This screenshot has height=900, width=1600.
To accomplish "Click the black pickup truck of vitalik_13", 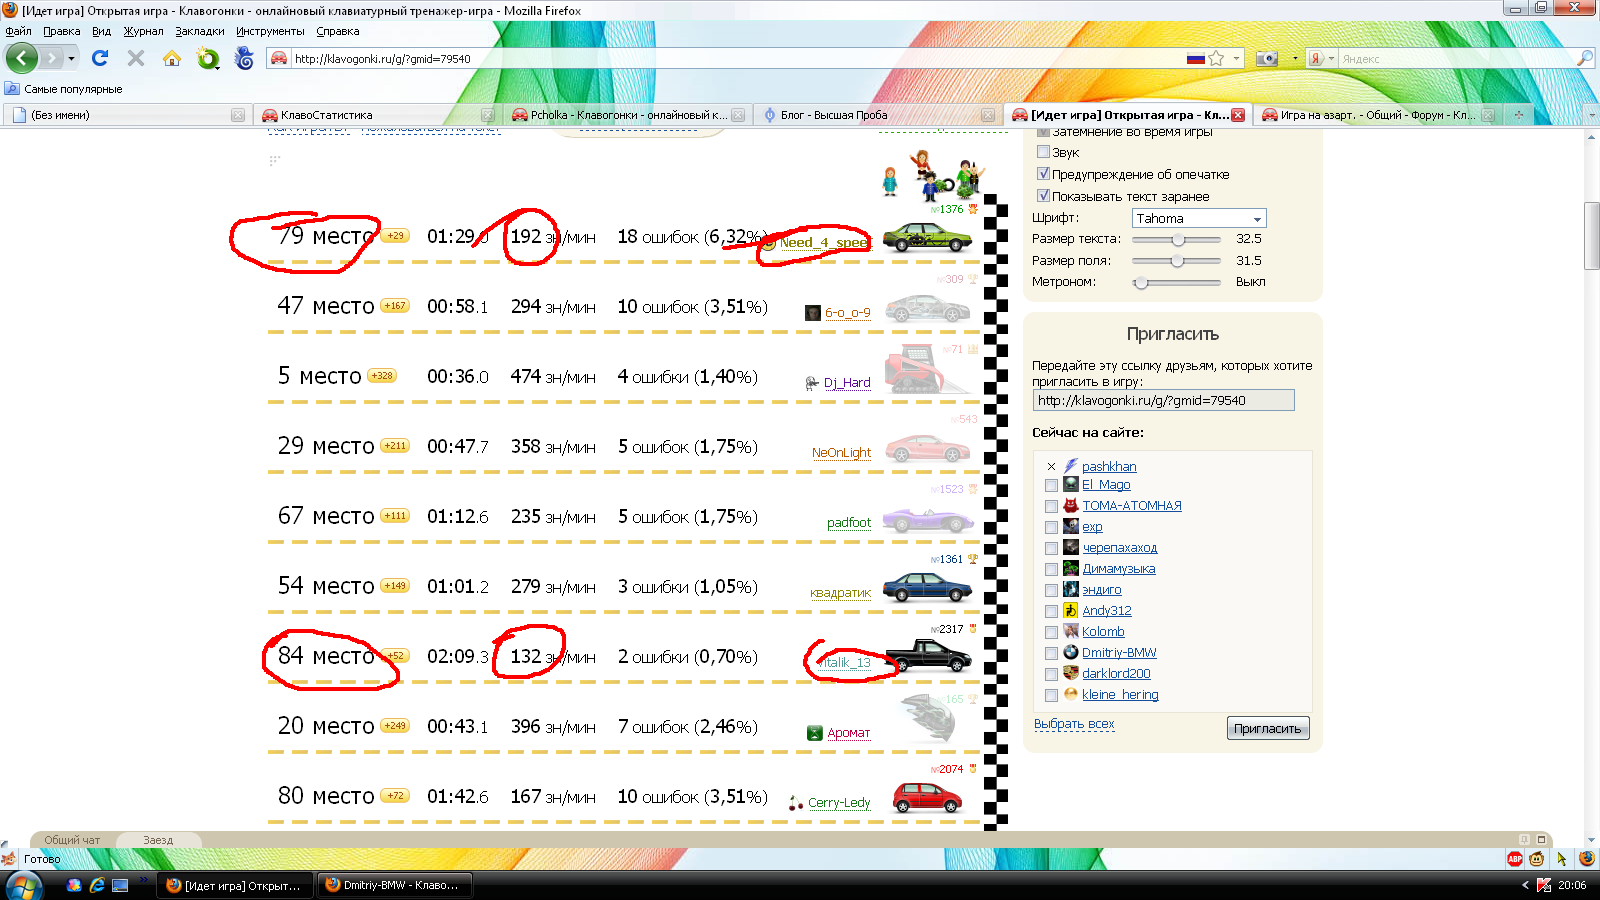I will (928, 656).
